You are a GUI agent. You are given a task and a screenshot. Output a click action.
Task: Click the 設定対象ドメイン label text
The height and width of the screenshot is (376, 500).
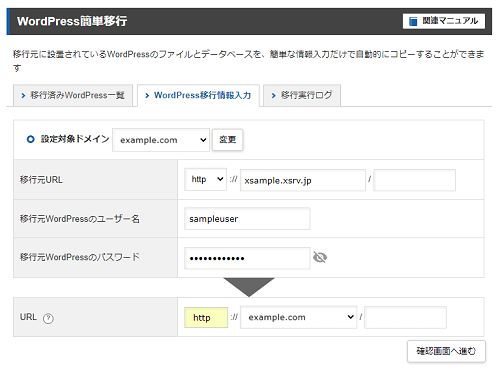(75, 139)
